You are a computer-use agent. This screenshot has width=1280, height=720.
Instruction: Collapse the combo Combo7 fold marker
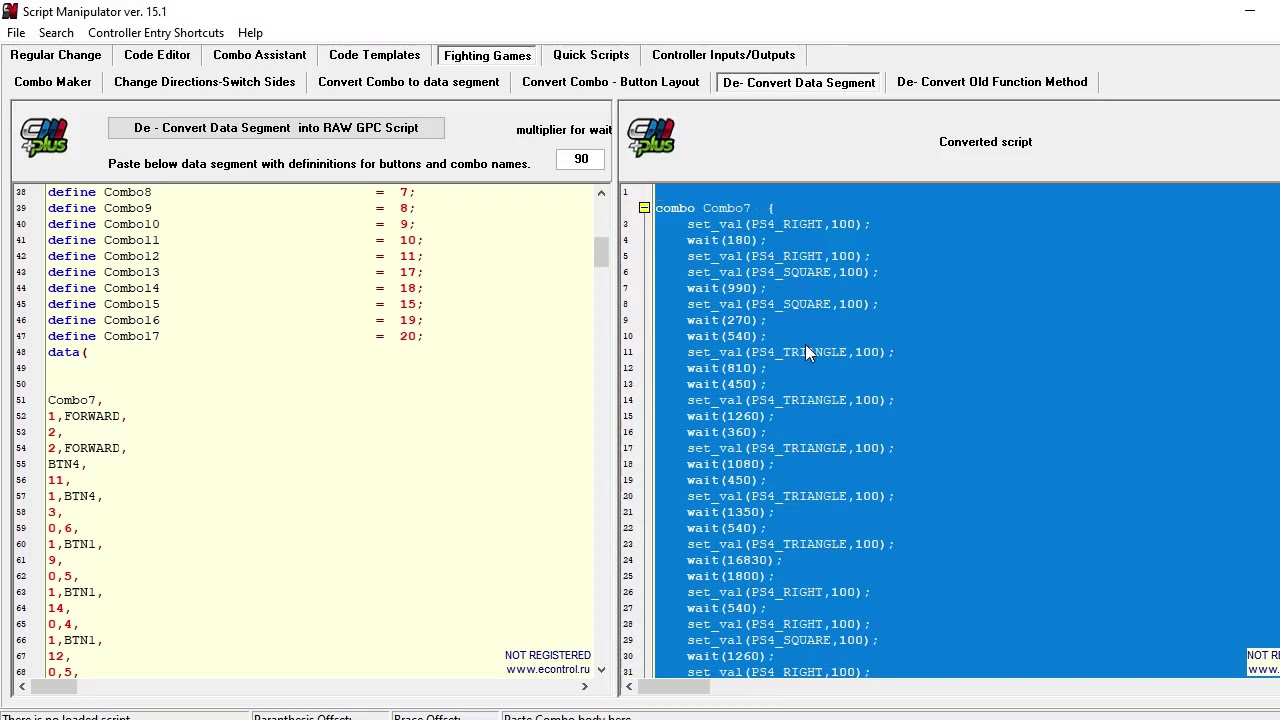[x=644, y=208]
